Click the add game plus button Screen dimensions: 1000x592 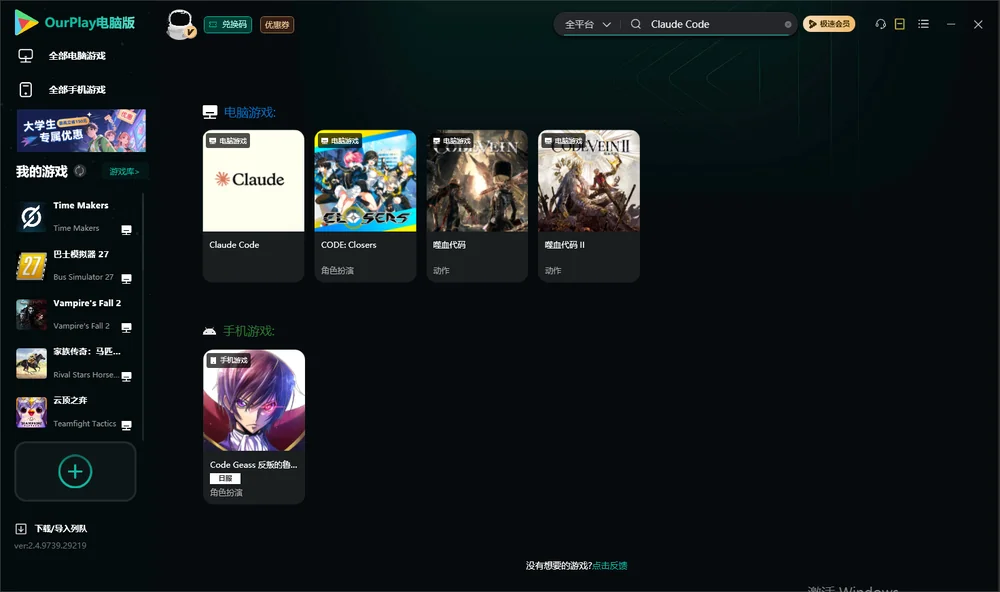(75, 471)
